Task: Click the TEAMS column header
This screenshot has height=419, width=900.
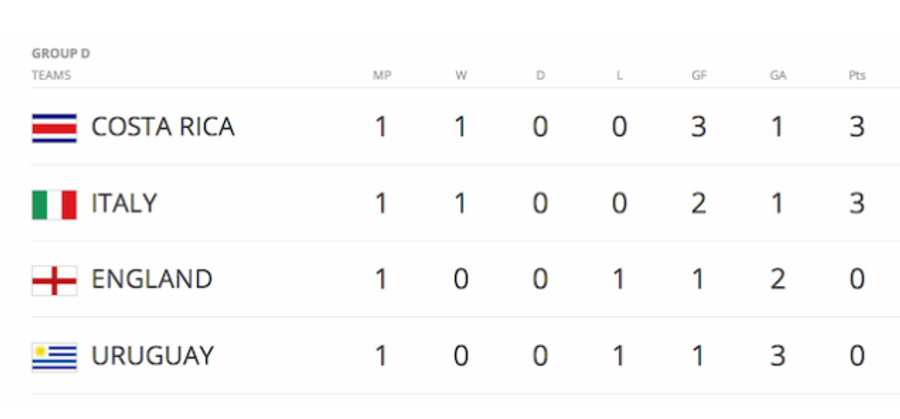Action: [x=52, y=76]
